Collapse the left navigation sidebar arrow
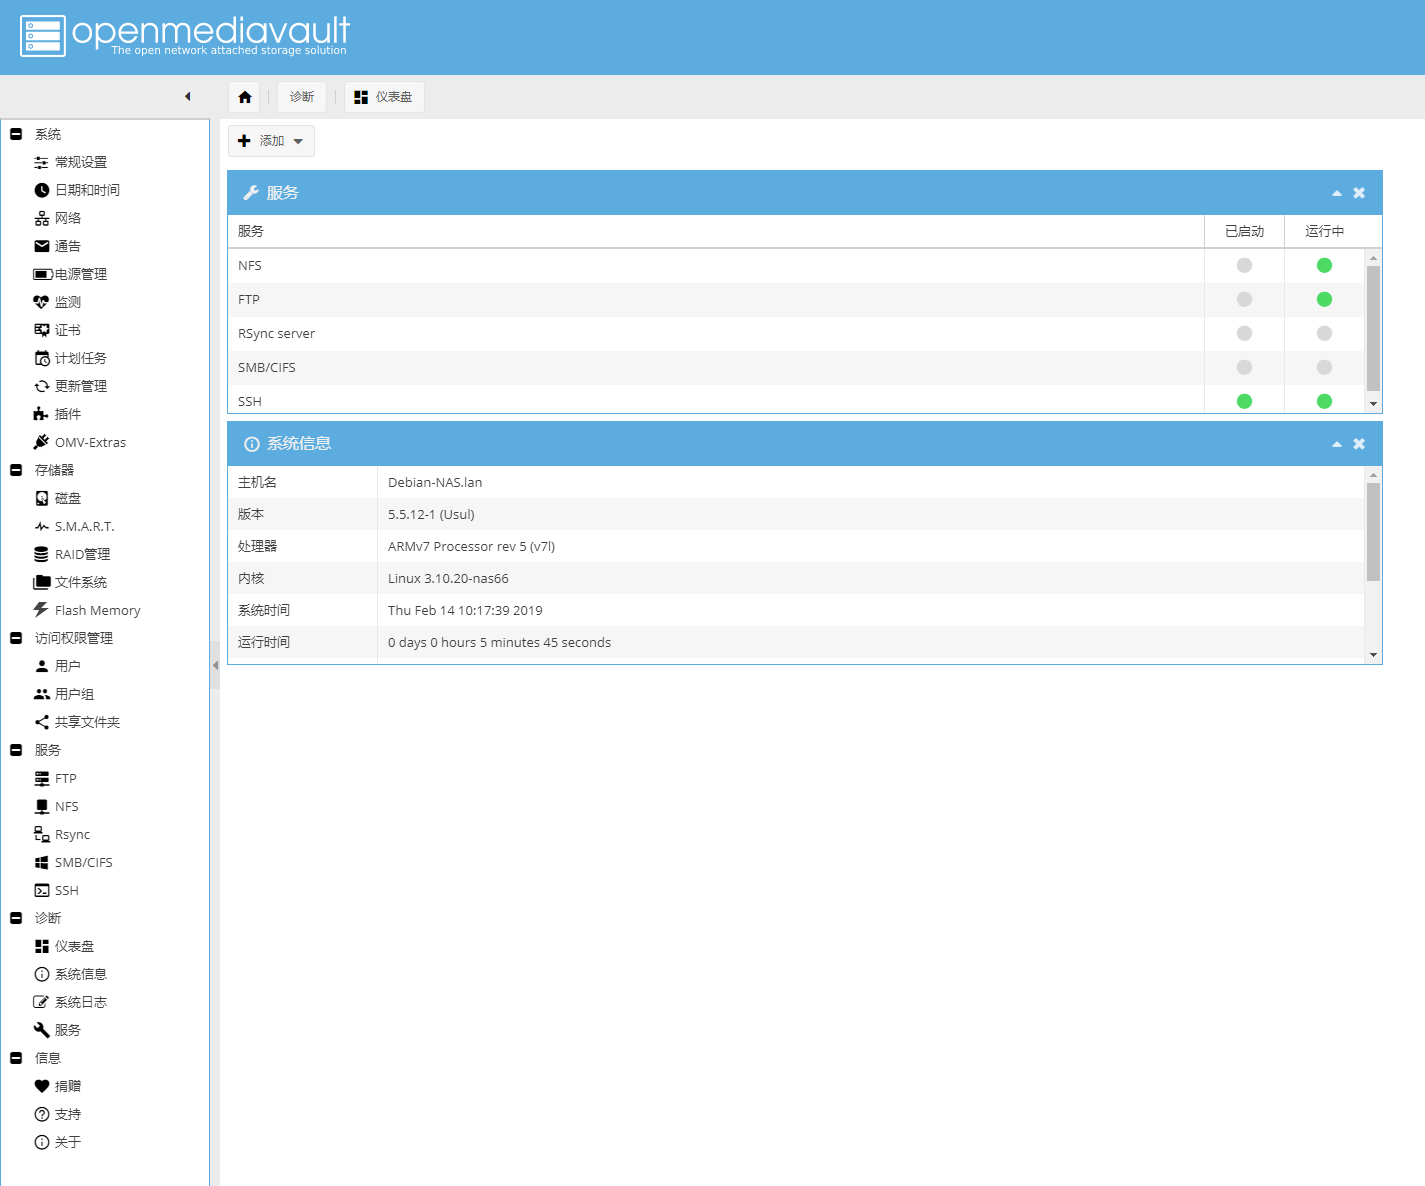This screenshot has width=1425, height=1186. [188, 97]
